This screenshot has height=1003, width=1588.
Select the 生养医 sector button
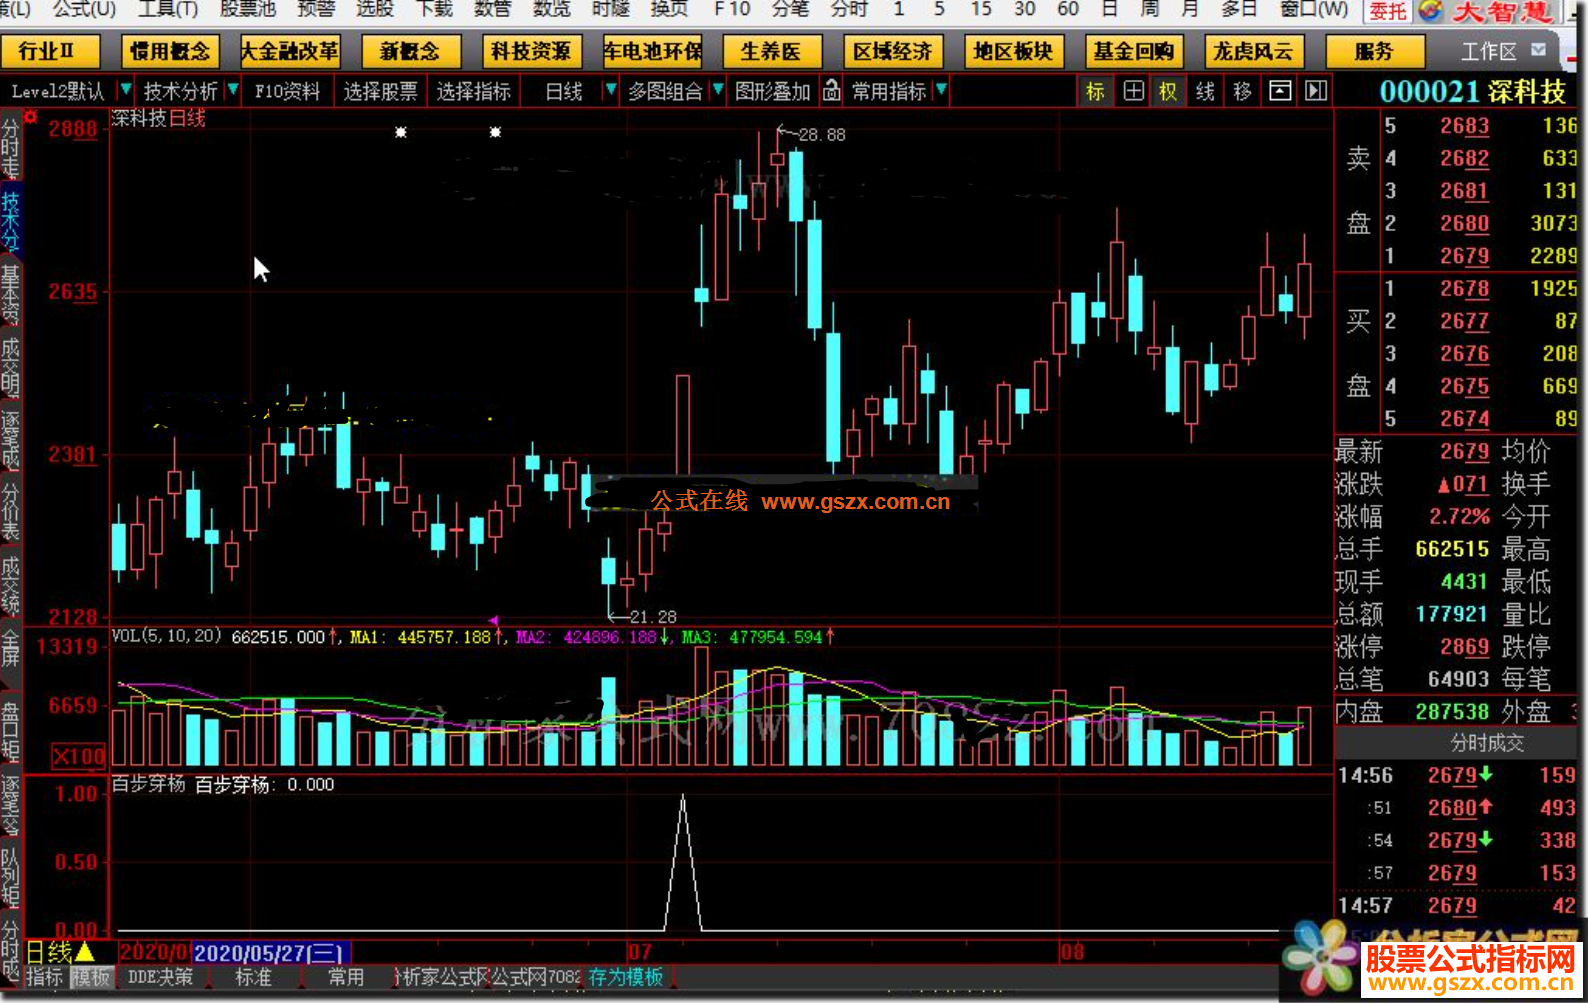pyautogui.click(x=771, y=51)
